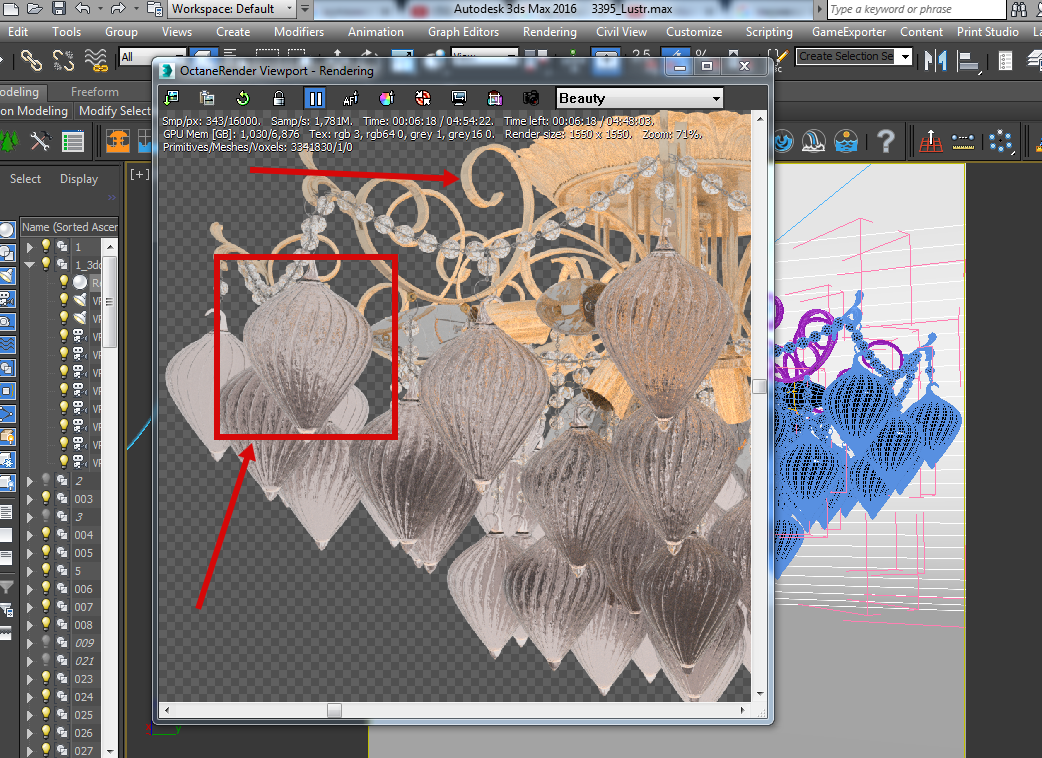This screenshot has height=758, width=1042.
Task: Open the Scripting menu
Action: (769, 32)
